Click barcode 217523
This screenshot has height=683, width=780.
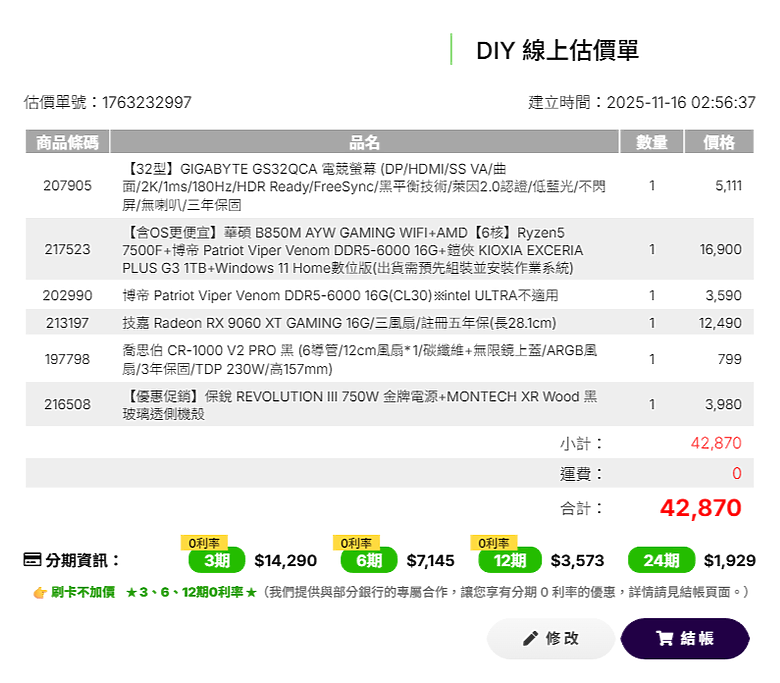tap(68, 249)
